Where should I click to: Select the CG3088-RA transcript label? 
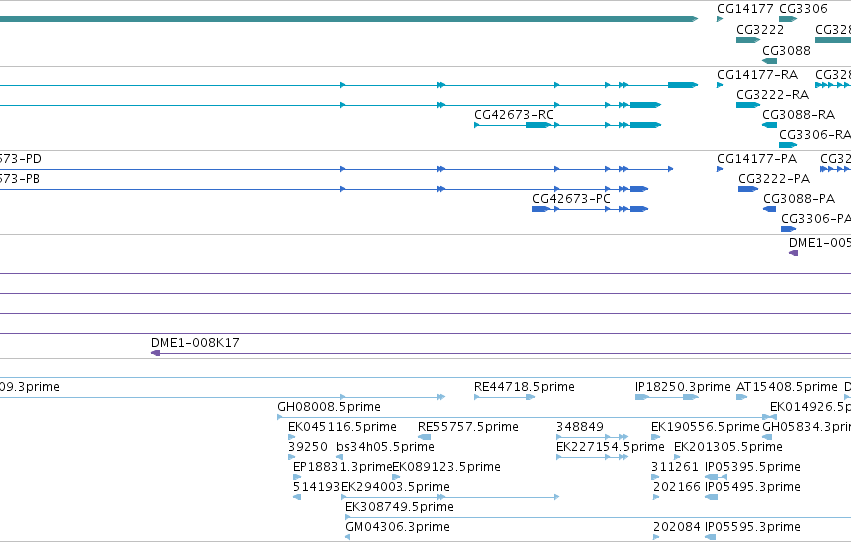[798, 115]
